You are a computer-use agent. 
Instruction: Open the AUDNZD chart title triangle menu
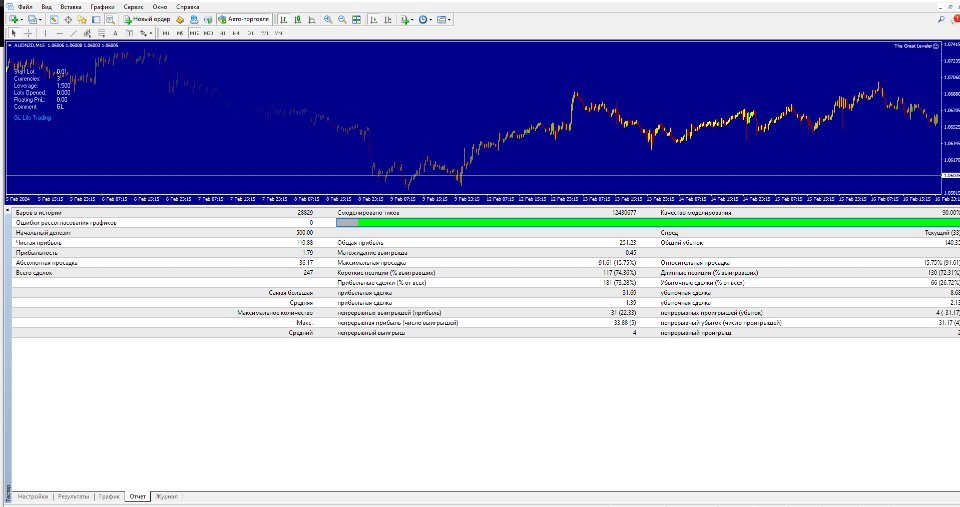click(x=9, y=45)
